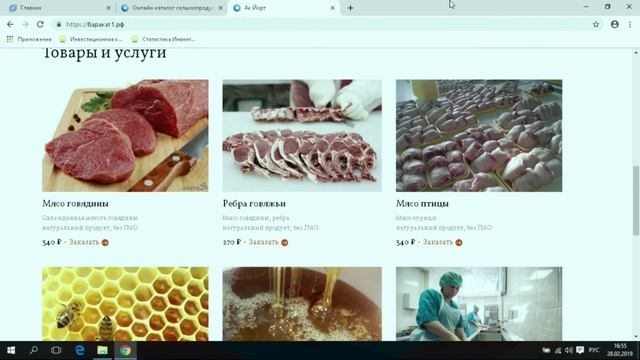Reload the page with the refresh icon
Image resolution: width=640 pixels, height=360 pixels.
40,24
